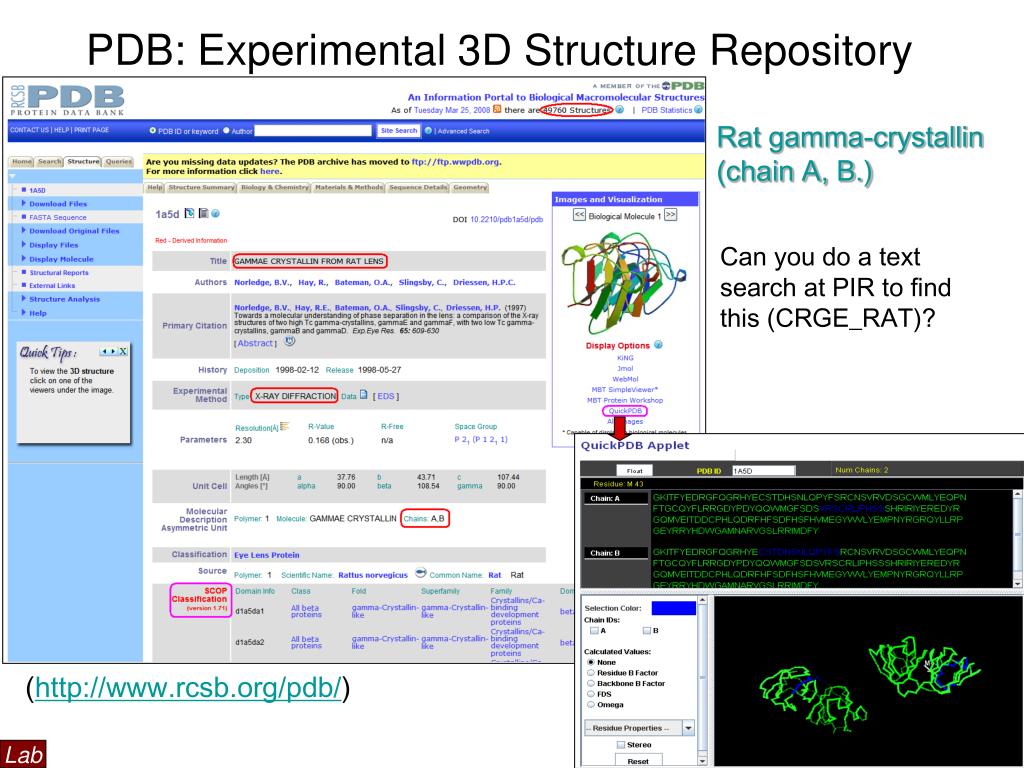Open the Geometry tab
Image resolution: width=1024 pixels, height=768 pixels.
point(470,187)
